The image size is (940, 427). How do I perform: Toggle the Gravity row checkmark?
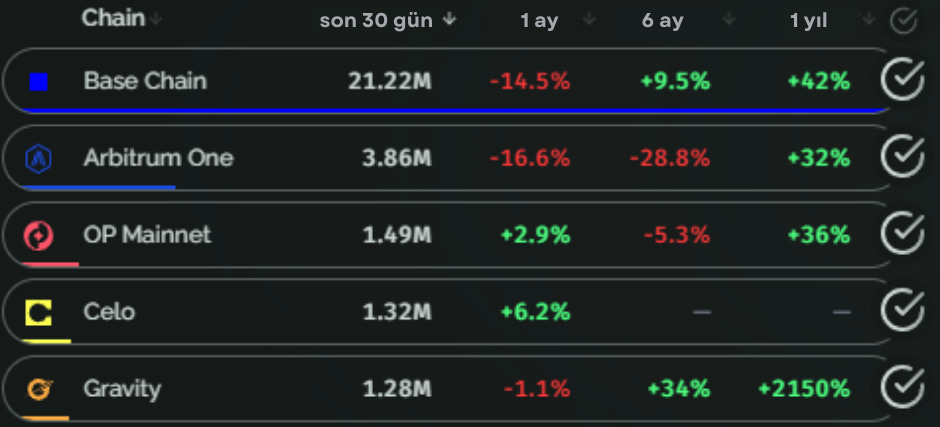(x=902, y=387)
